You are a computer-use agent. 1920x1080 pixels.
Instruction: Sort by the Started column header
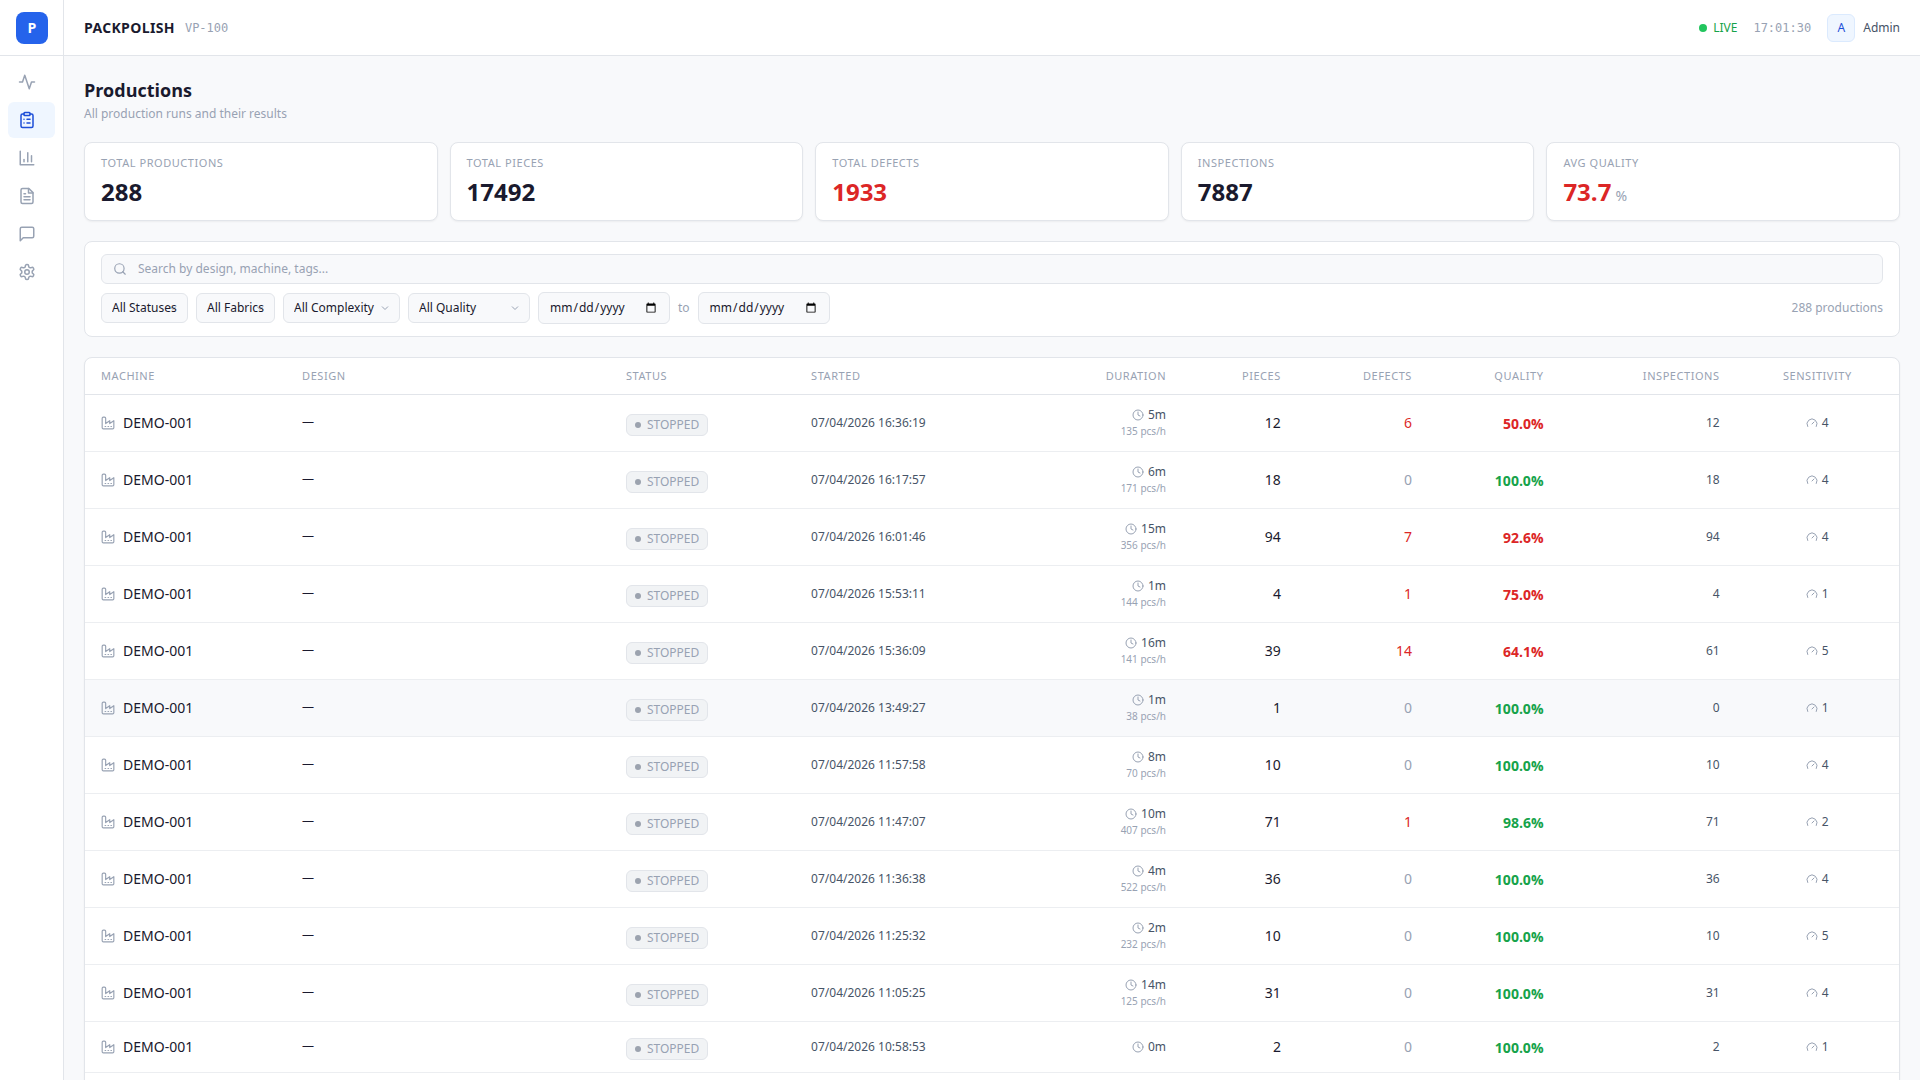835,376
